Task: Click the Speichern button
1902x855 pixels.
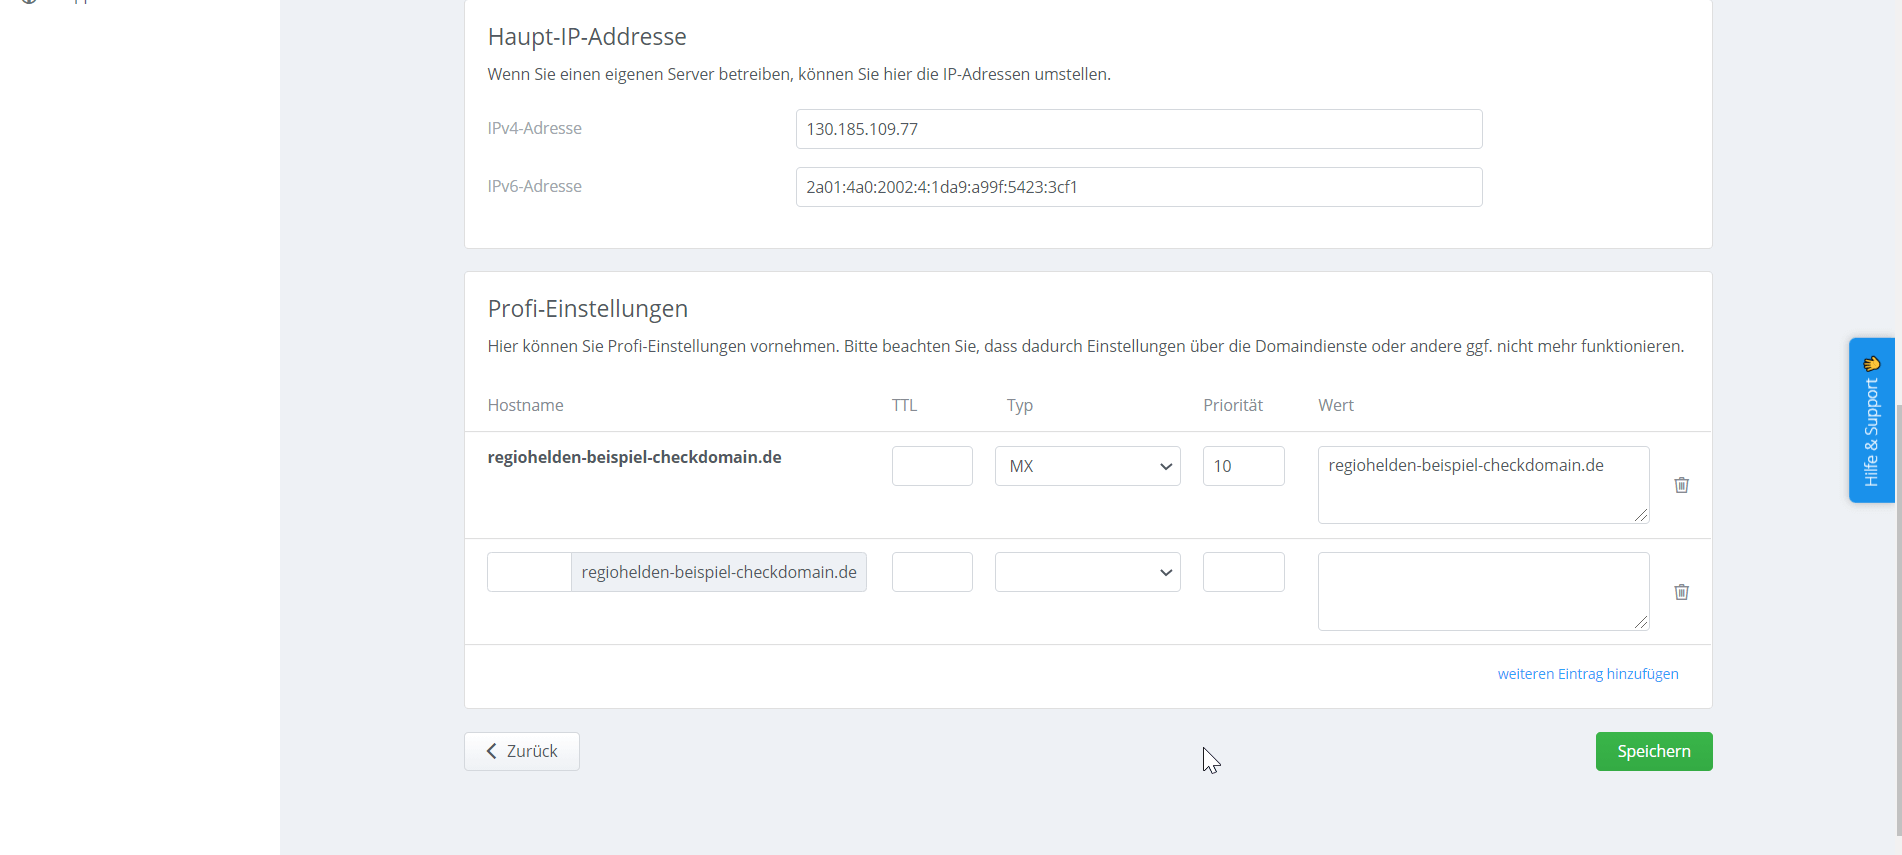Action: (1654, 751)
